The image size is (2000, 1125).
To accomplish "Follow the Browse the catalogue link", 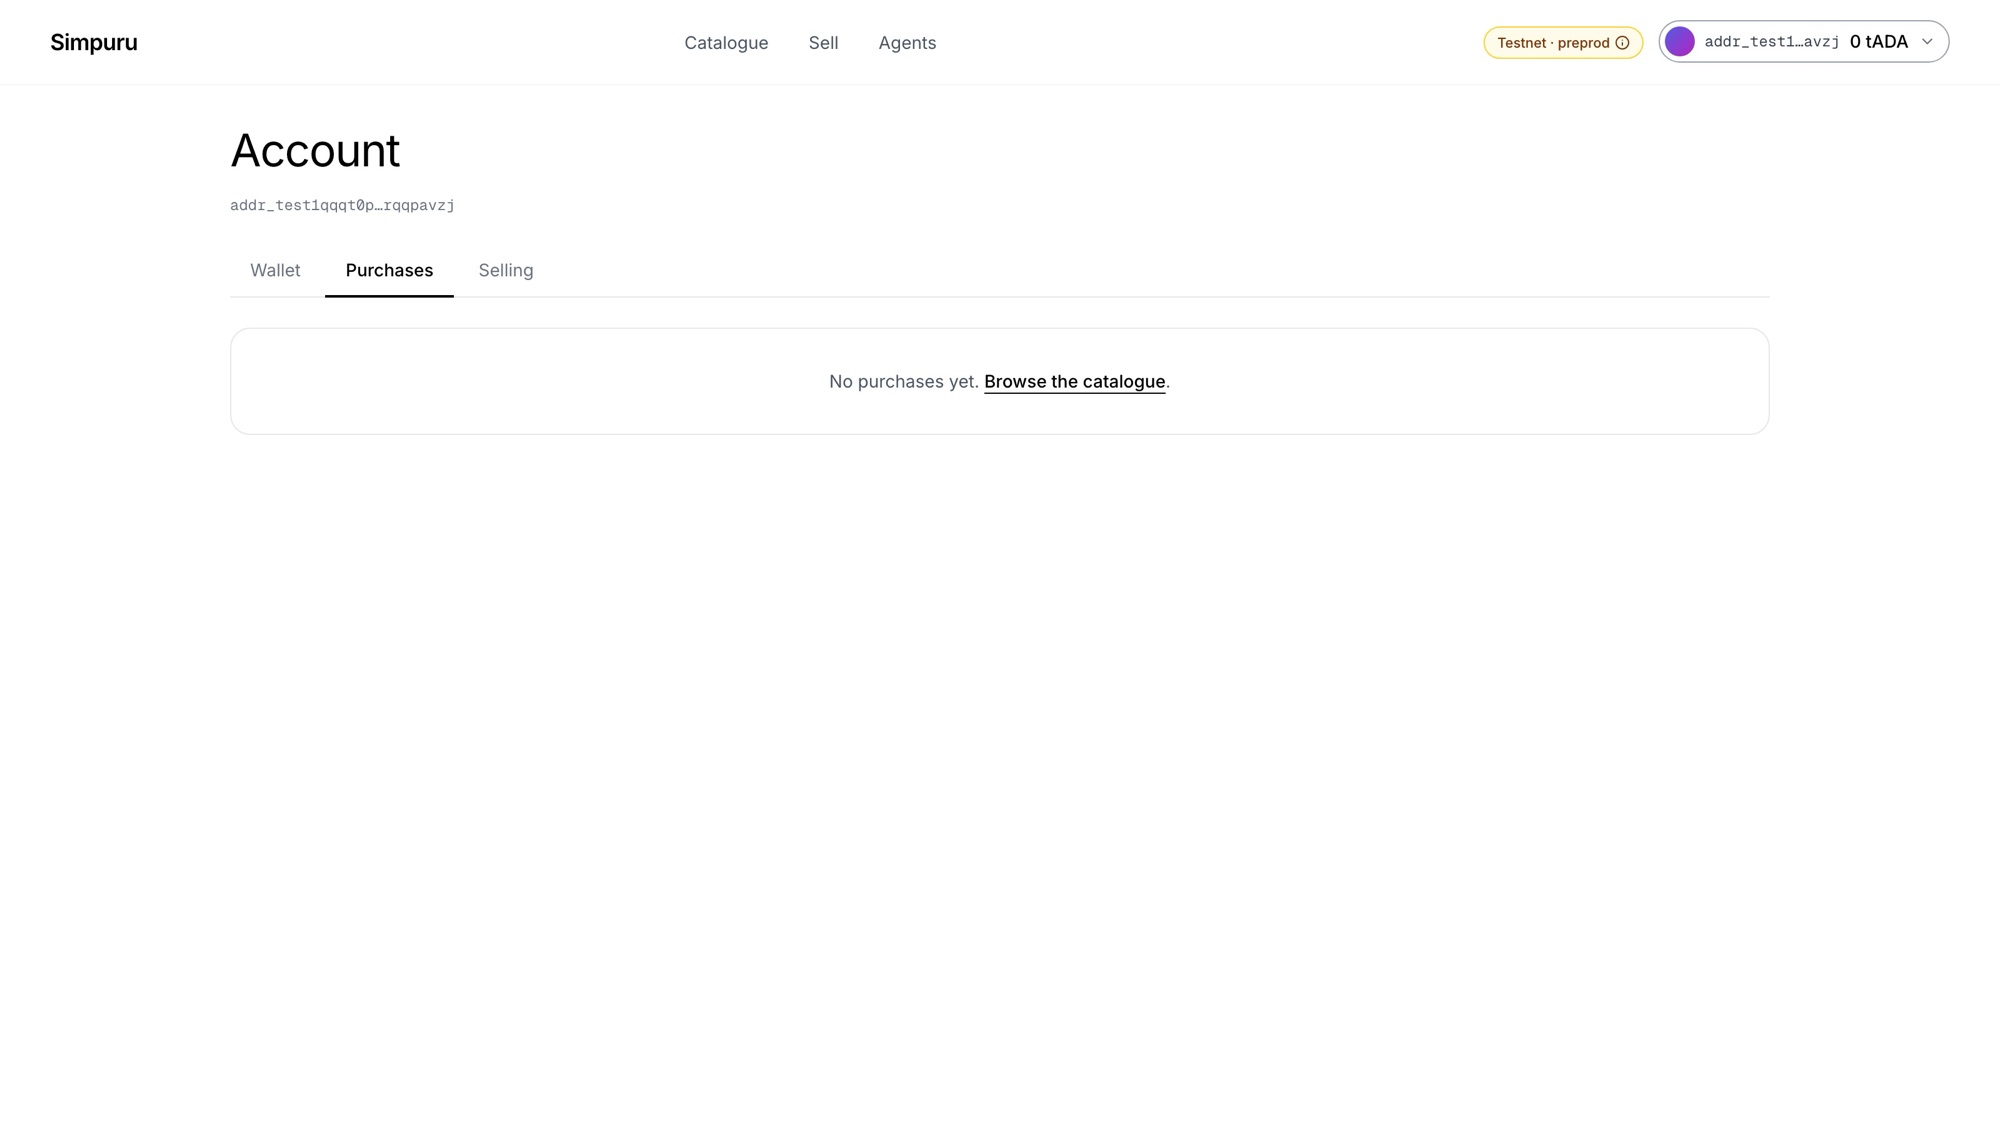I will pyautogui.click(x=1074, y=381).
